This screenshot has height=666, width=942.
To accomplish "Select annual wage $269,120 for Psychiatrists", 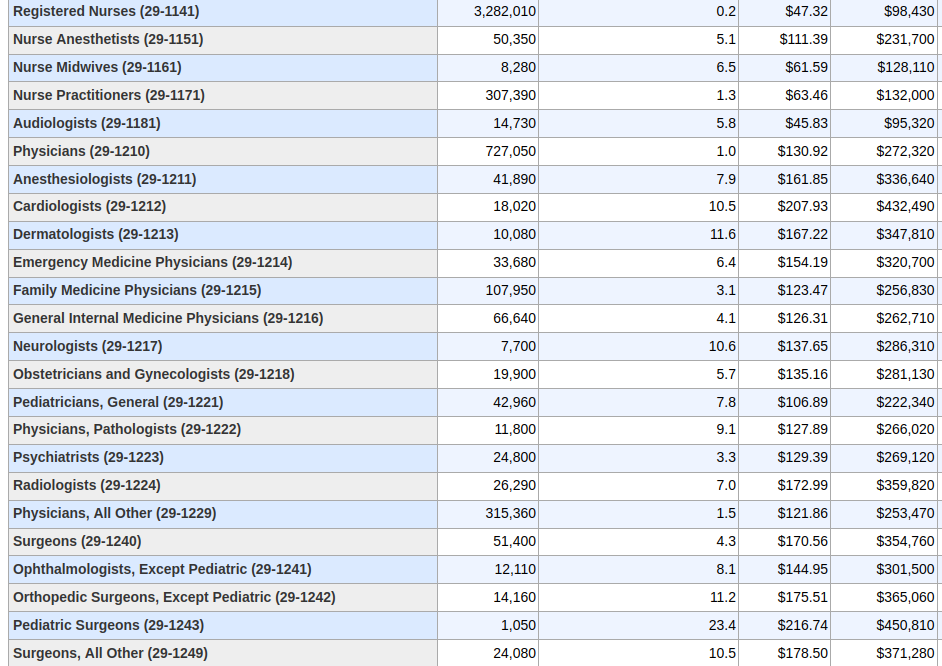I will click(x=905, y=458).
